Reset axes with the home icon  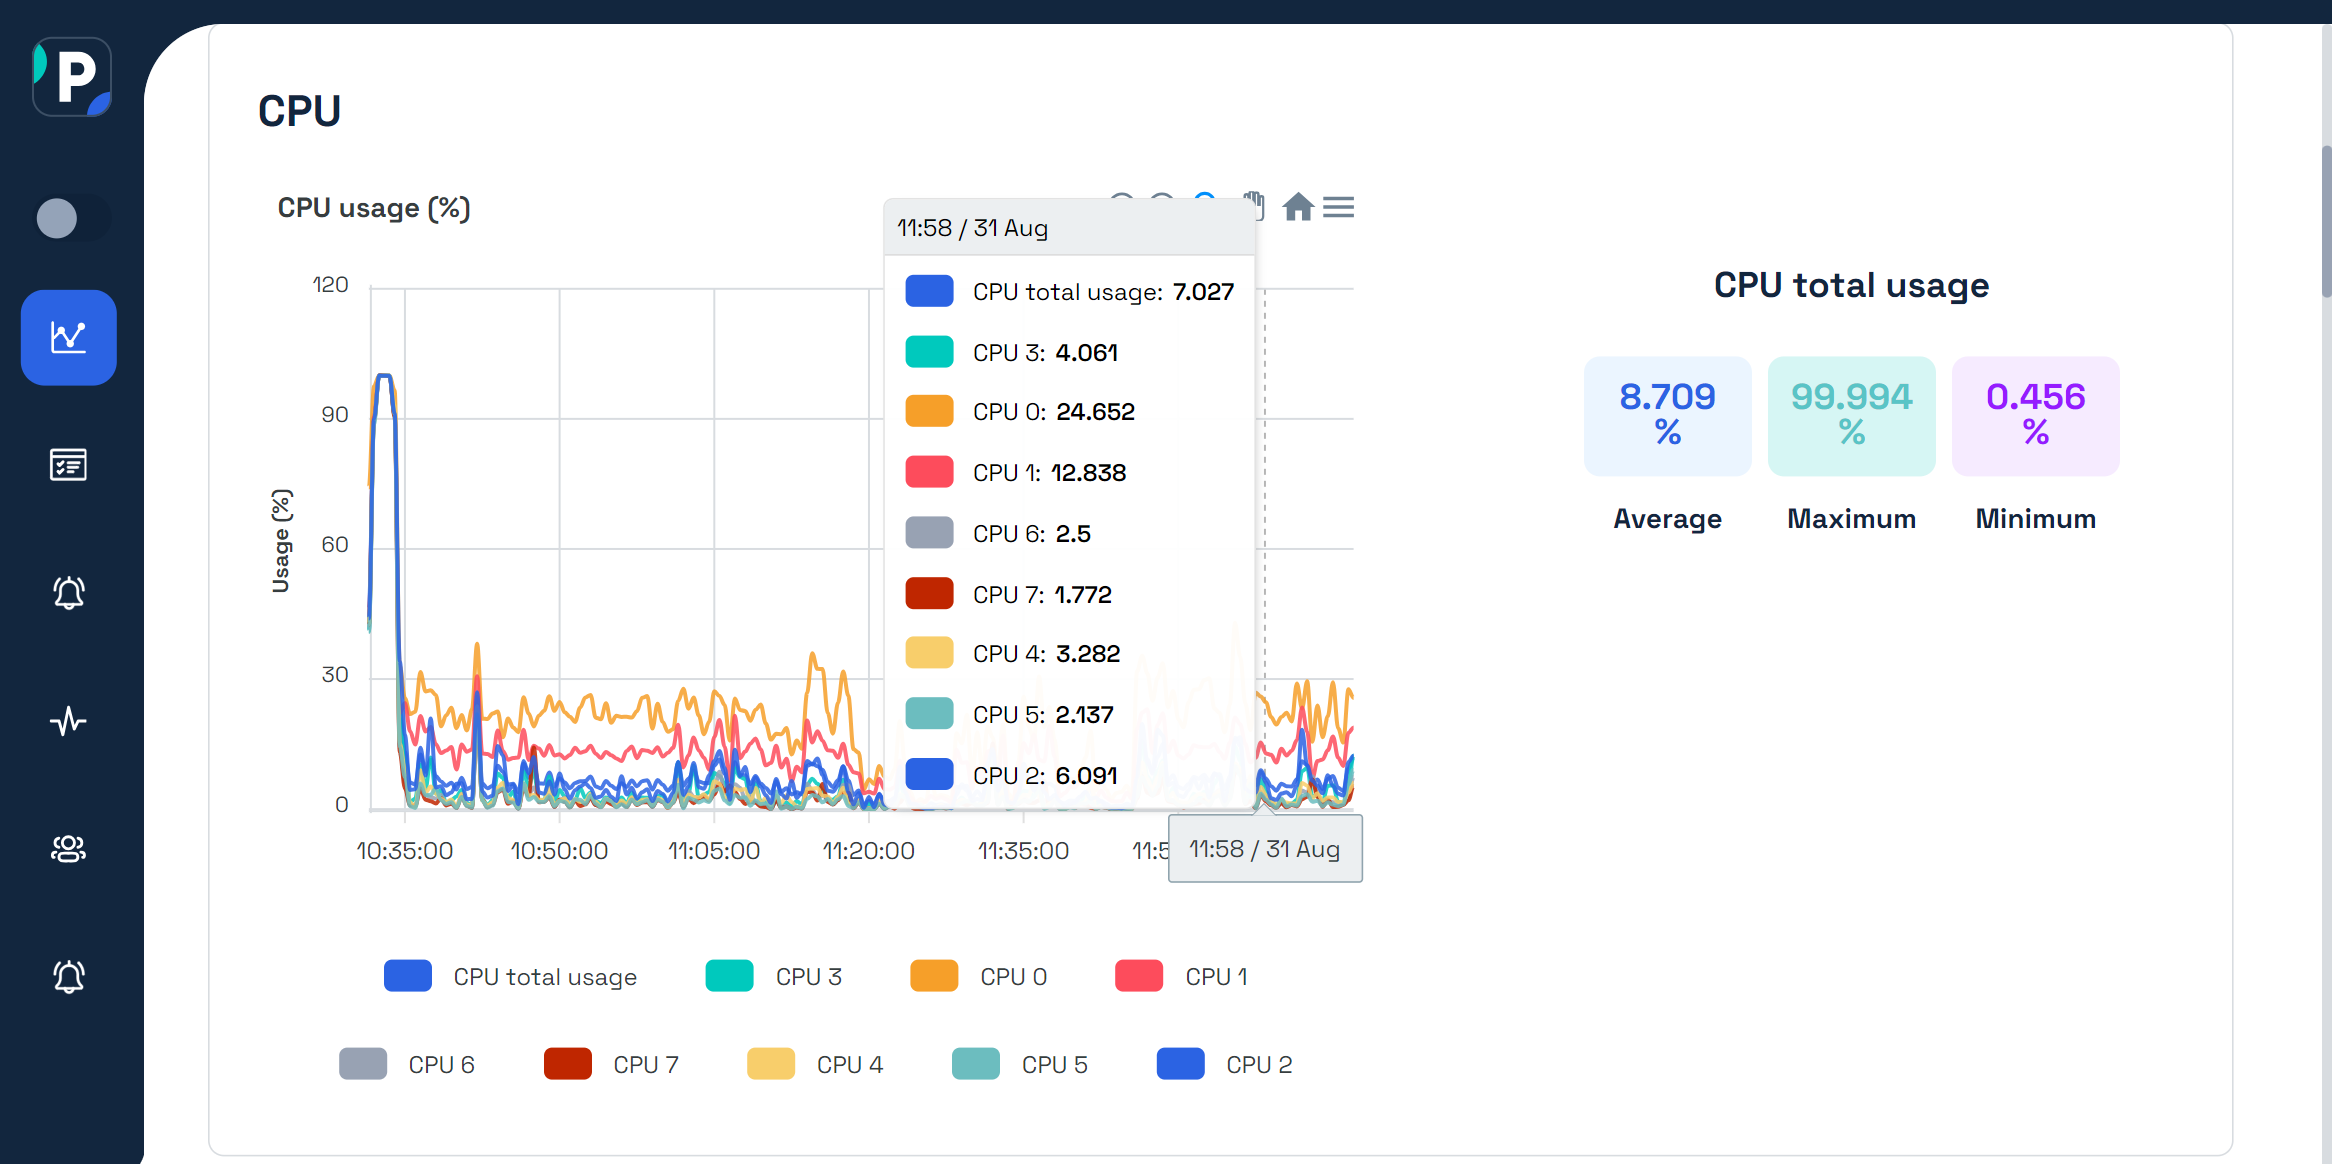1299,205
